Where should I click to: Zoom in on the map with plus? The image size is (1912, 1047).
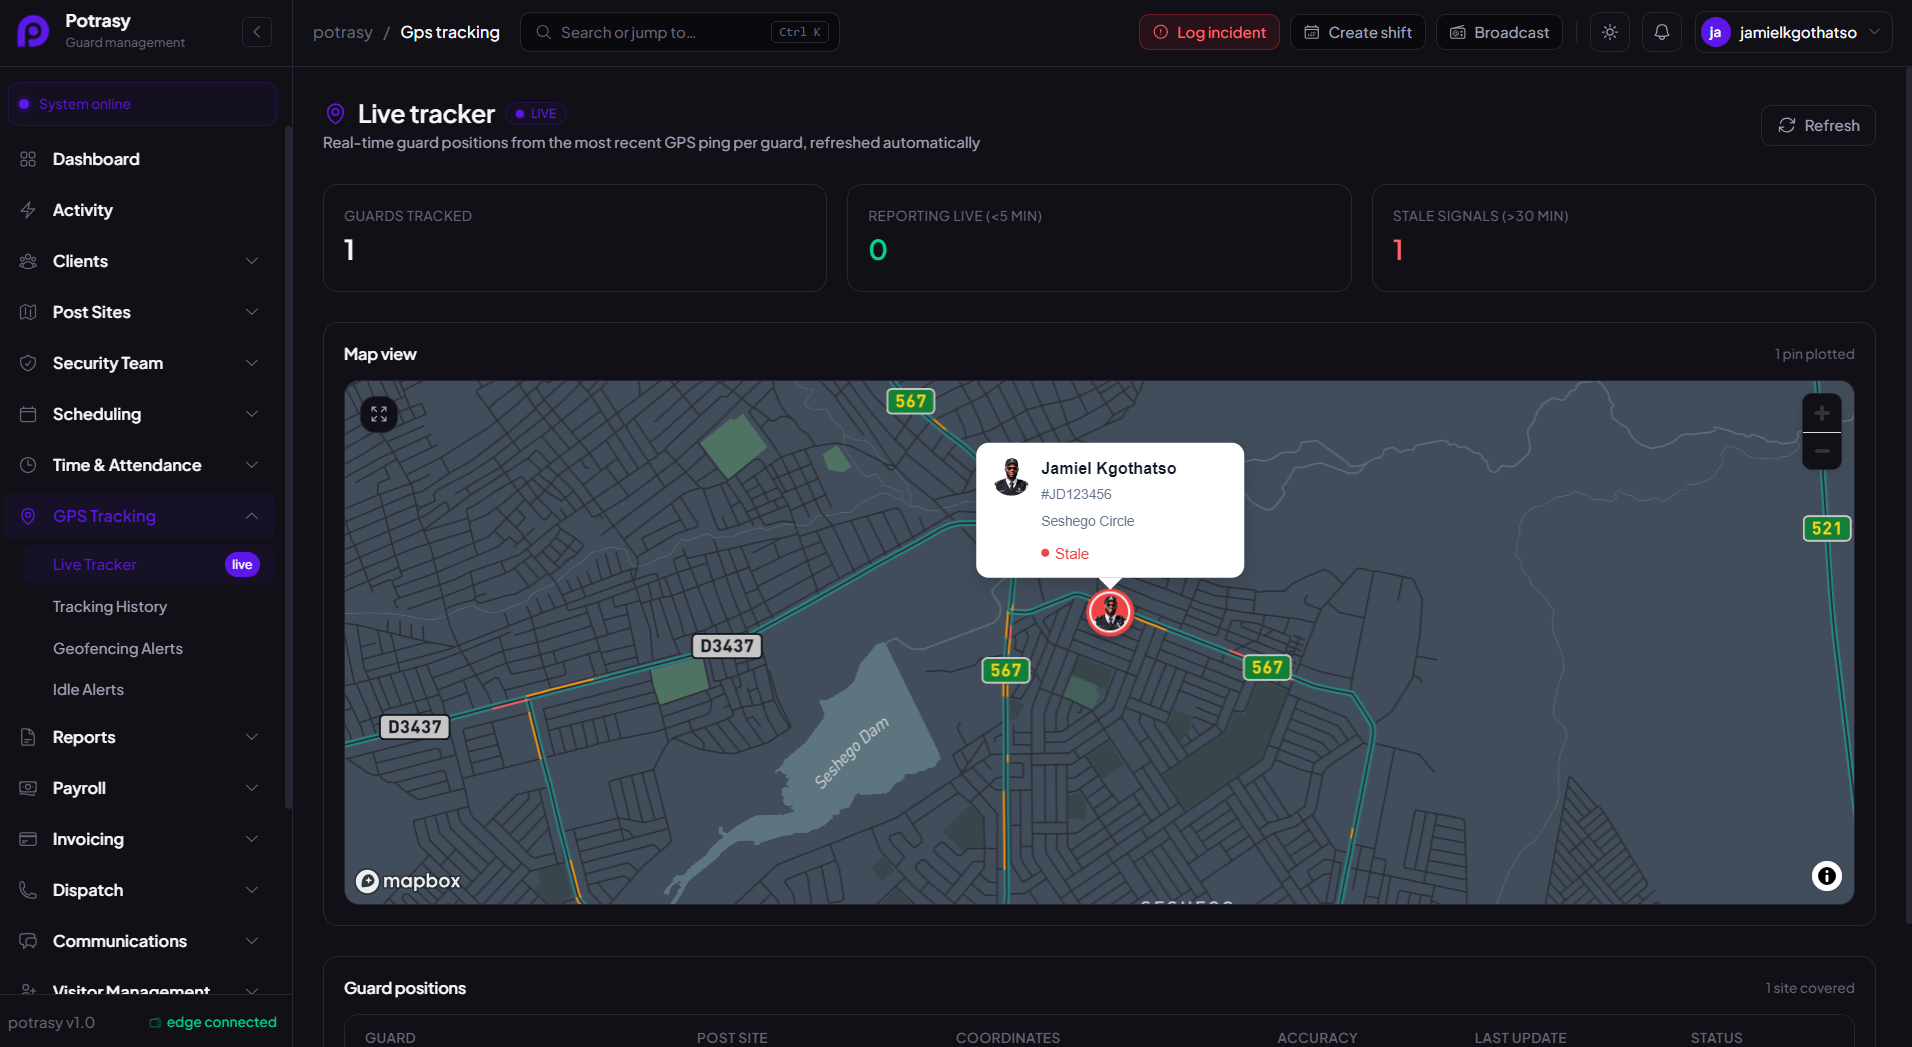pyautogui.click(x=1822, y=413)
